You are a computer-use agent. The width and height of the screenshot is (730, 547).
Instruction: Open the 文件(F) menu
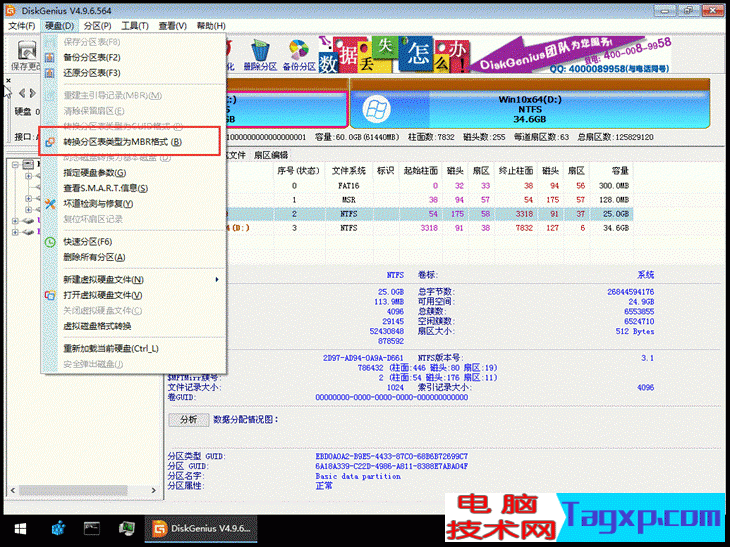coord(22,26)
